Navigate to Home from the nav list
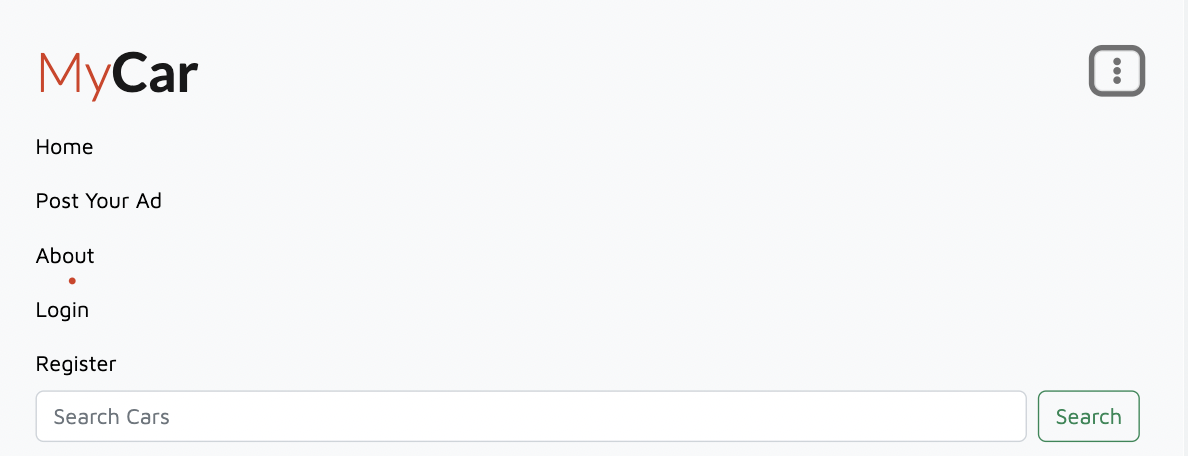1188x456 pixels. click(64, 147)
